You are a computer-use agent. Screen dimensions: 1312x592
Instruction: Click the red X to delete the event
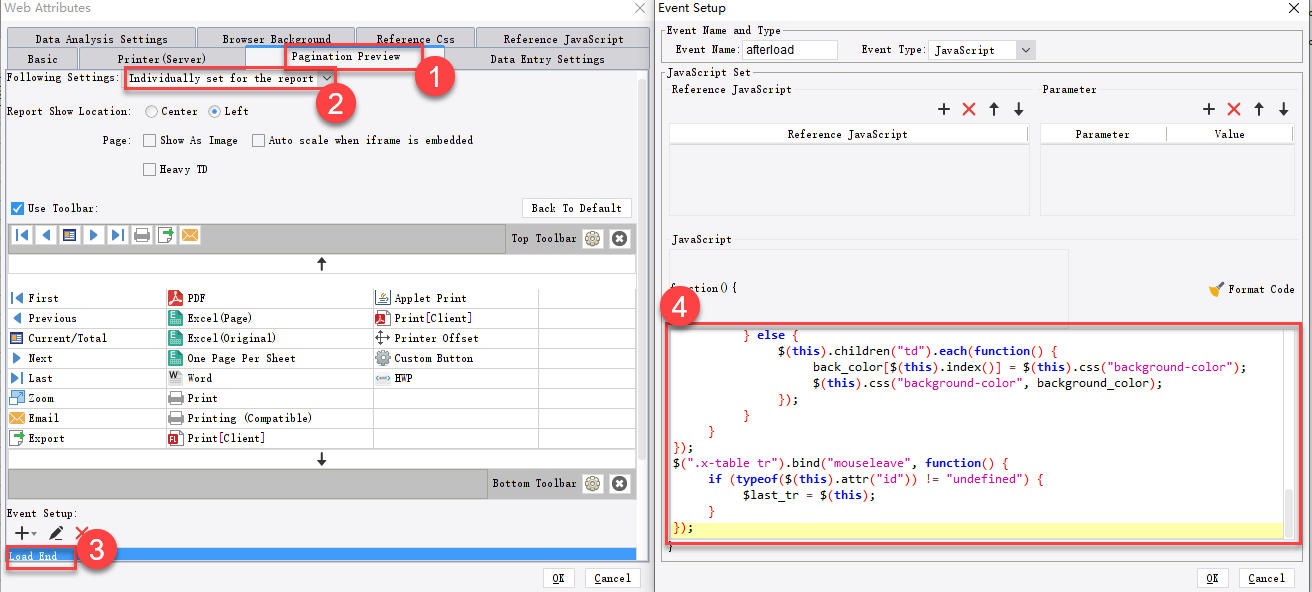80,533
